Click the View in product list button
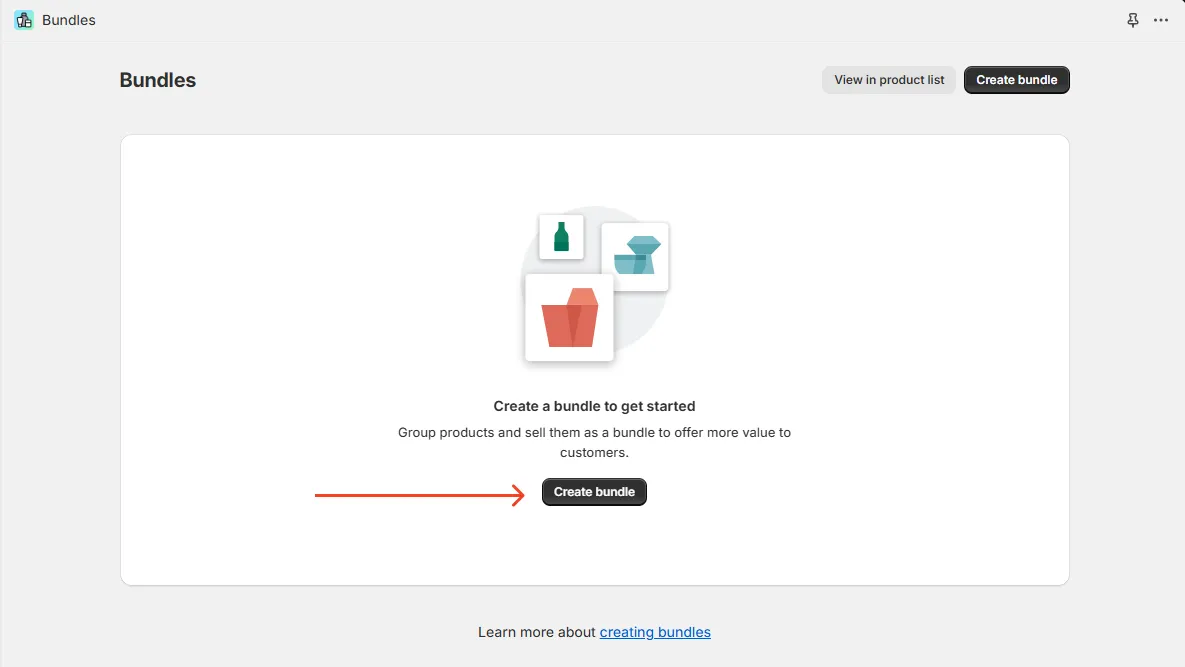 (x=888, y=79)
